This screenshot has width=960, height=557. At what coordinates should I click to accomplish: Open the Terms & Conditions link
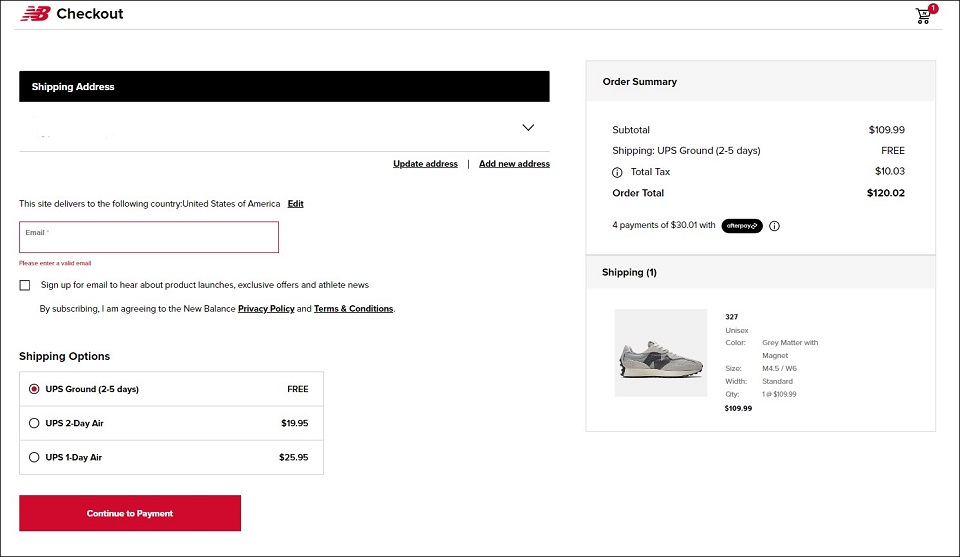[353, 308]
